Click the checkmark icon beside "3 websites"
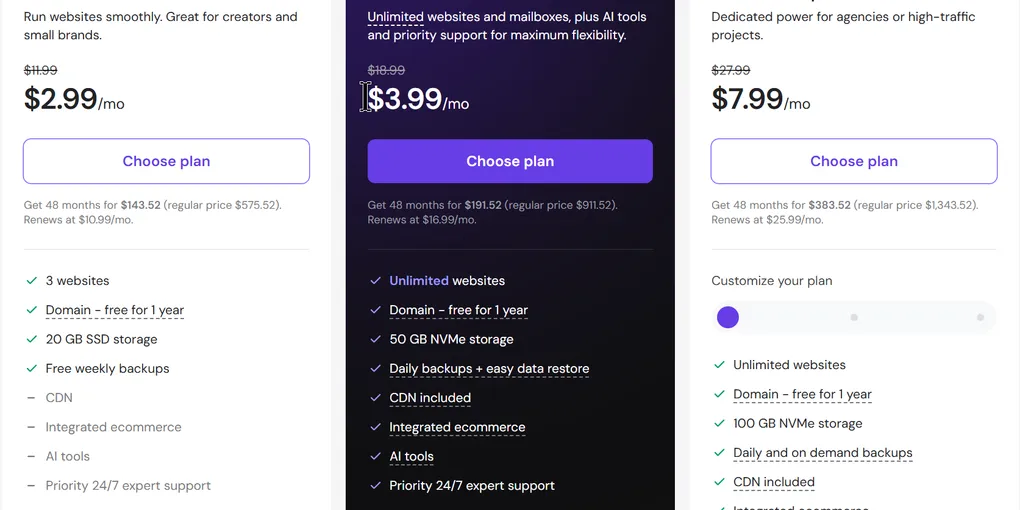This screenshot has height=510, width=1020. click(x=31, y=281)
